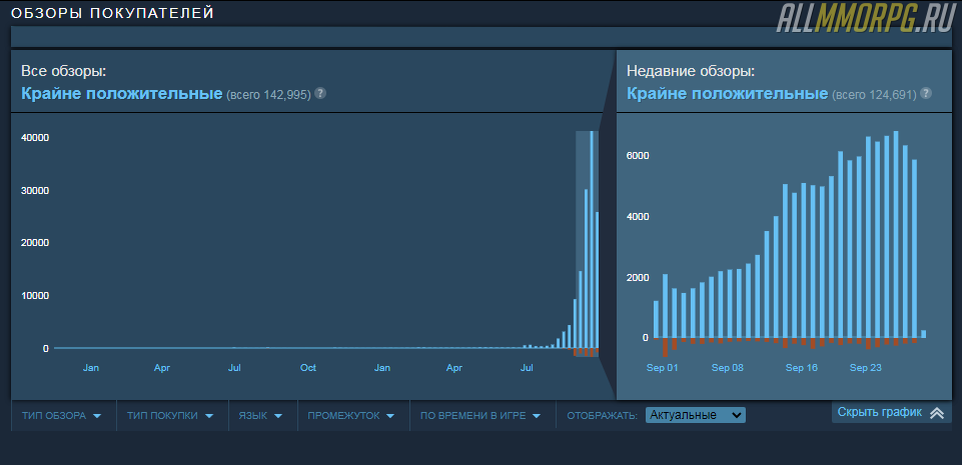The image size is (962, 465).
Task: Click the Oct label on overall chart
Action: (x=308, y=368)
